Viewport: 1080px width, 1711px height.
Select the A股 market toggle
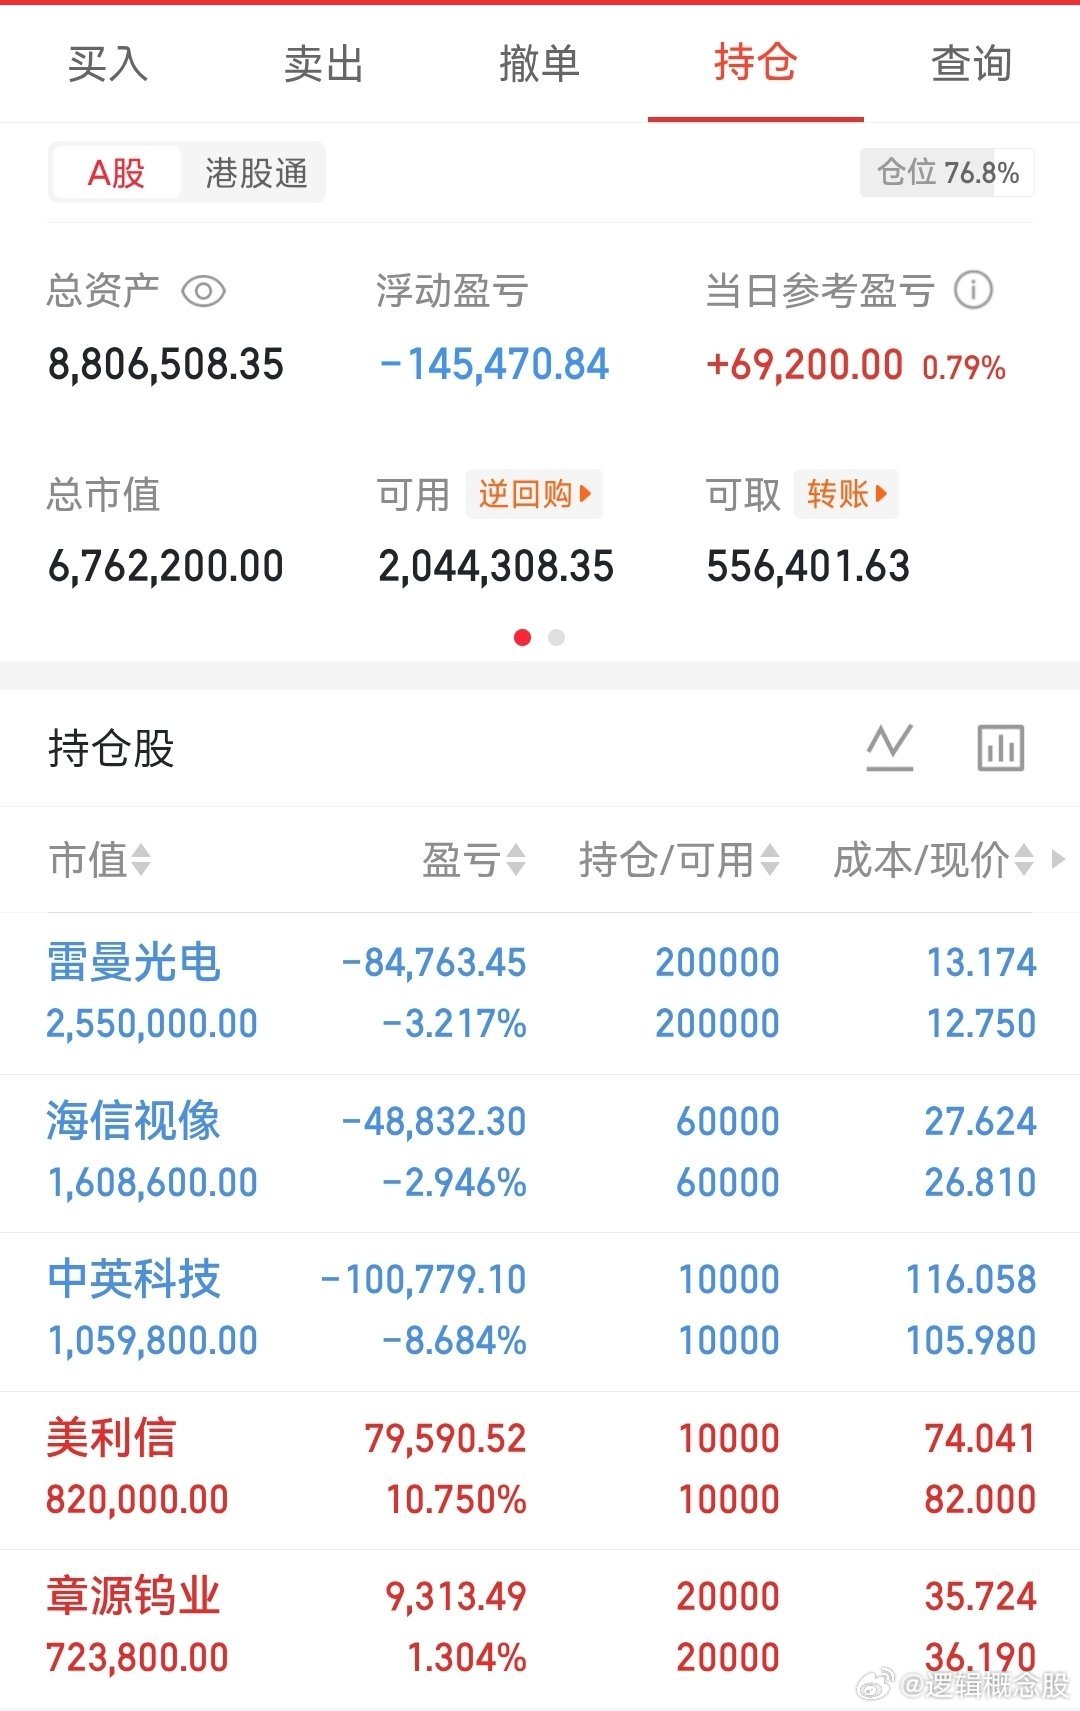click(x=116, y=173)
